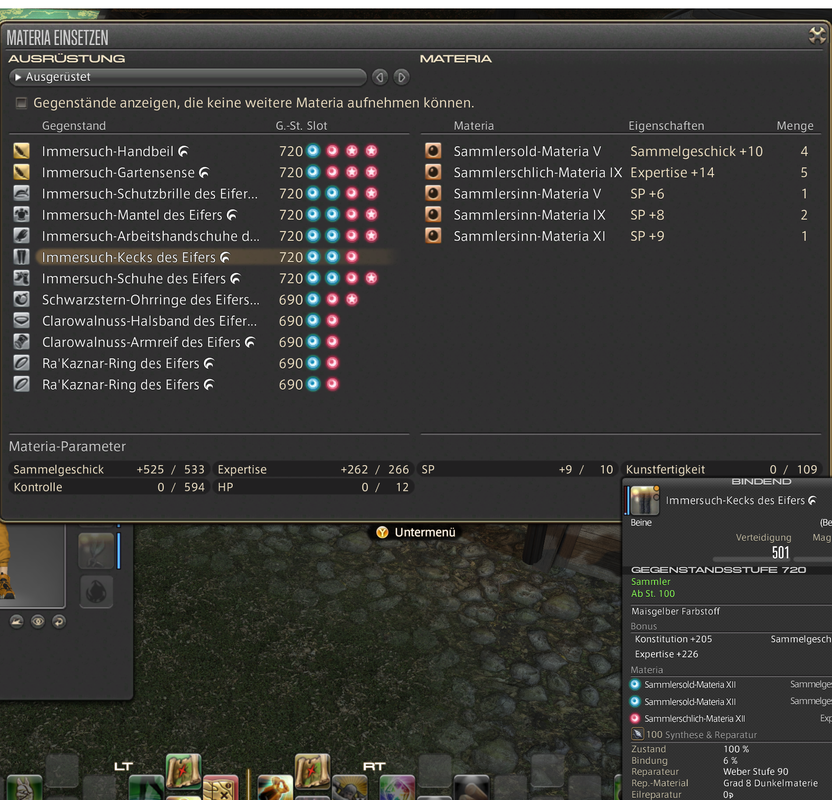Screen dimensions: 832x800
Task: Click the Immersuch-Arbeitshandschuhe gloves icon
Action: [21, 236]
